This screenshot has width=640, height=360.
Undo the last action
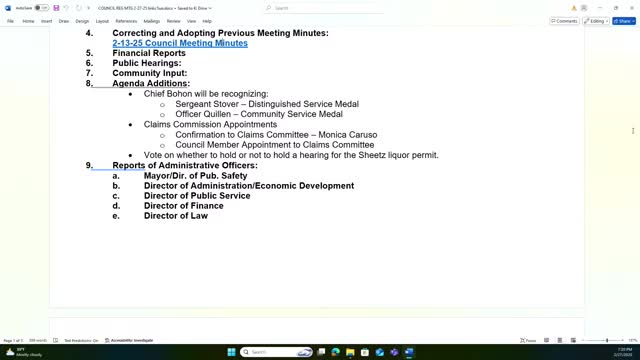(67, 8)
